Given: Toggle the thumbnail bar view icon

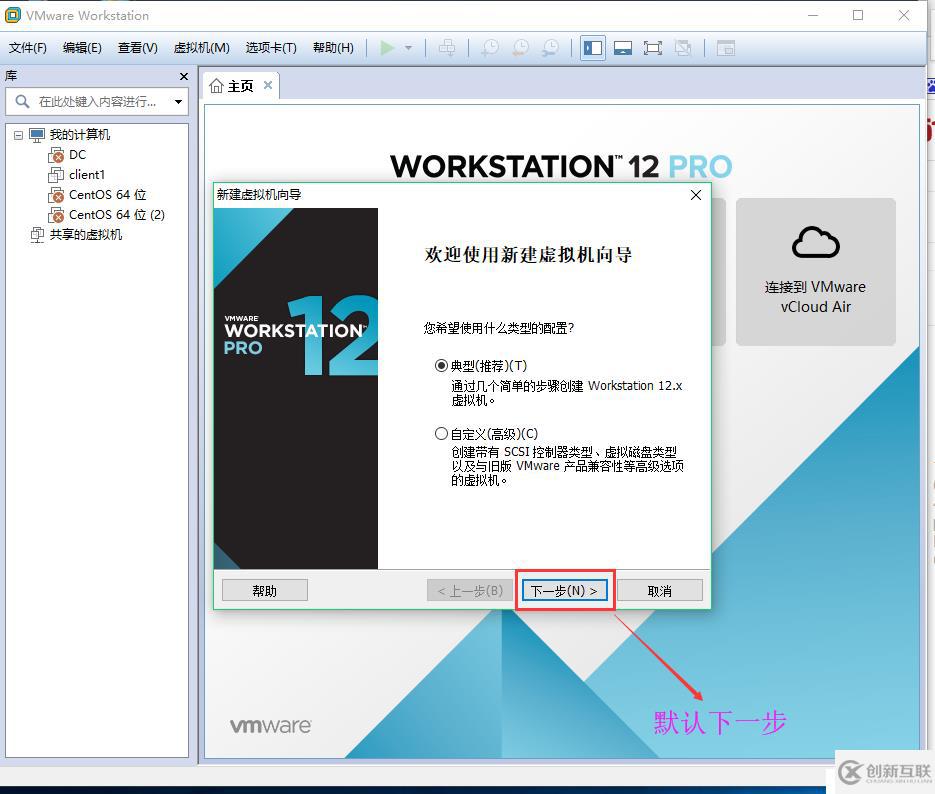Looking at the screenshot, I should coord(623,48).
